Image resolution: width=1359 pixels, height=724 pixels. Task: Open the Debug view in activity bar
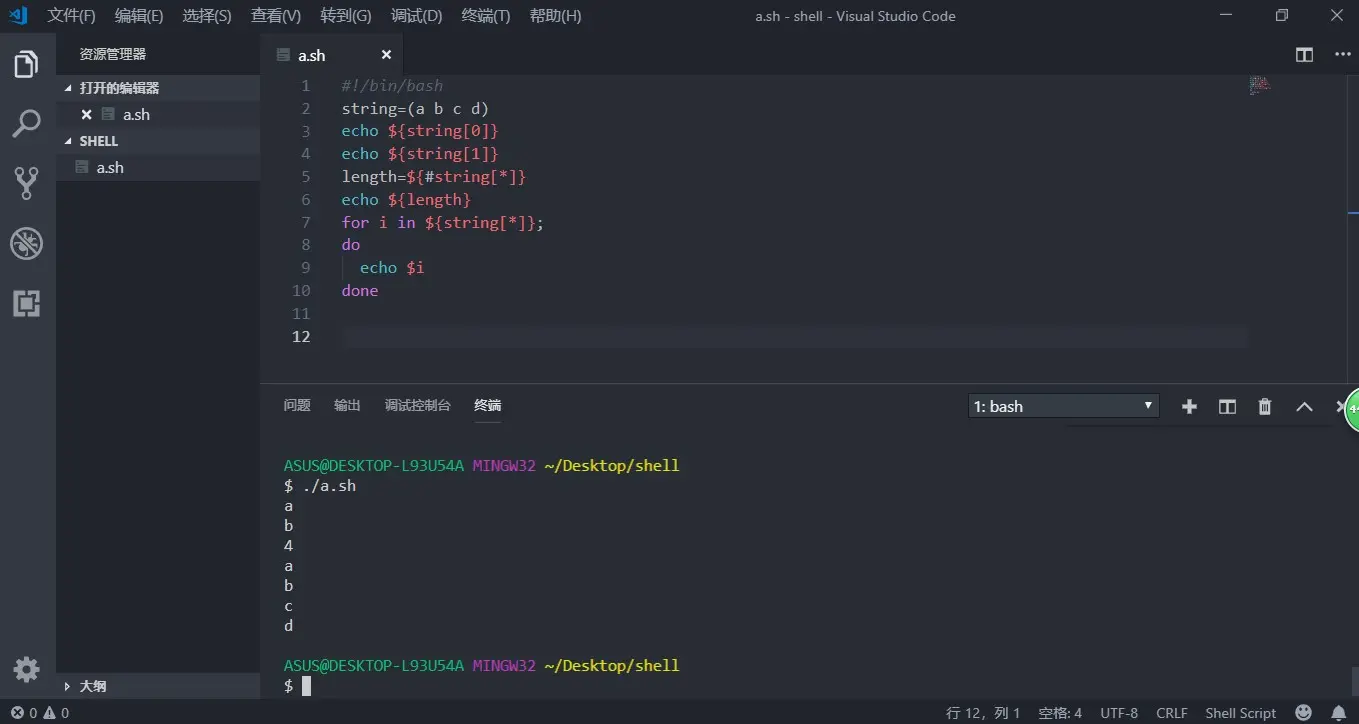coord(26,243)
